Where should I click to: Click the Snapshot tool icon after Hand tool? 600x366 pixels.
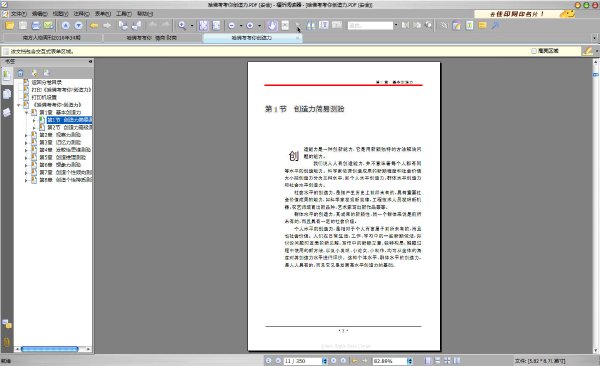click(x=285, y=26)
